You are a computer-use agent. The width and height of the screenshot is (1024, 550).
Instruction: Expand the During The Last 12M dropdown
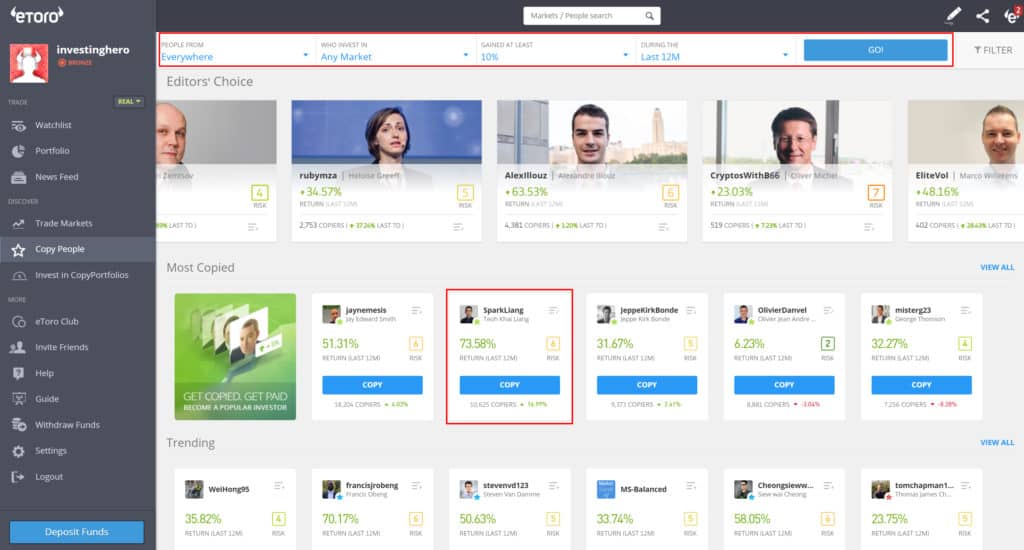point(714,51)
